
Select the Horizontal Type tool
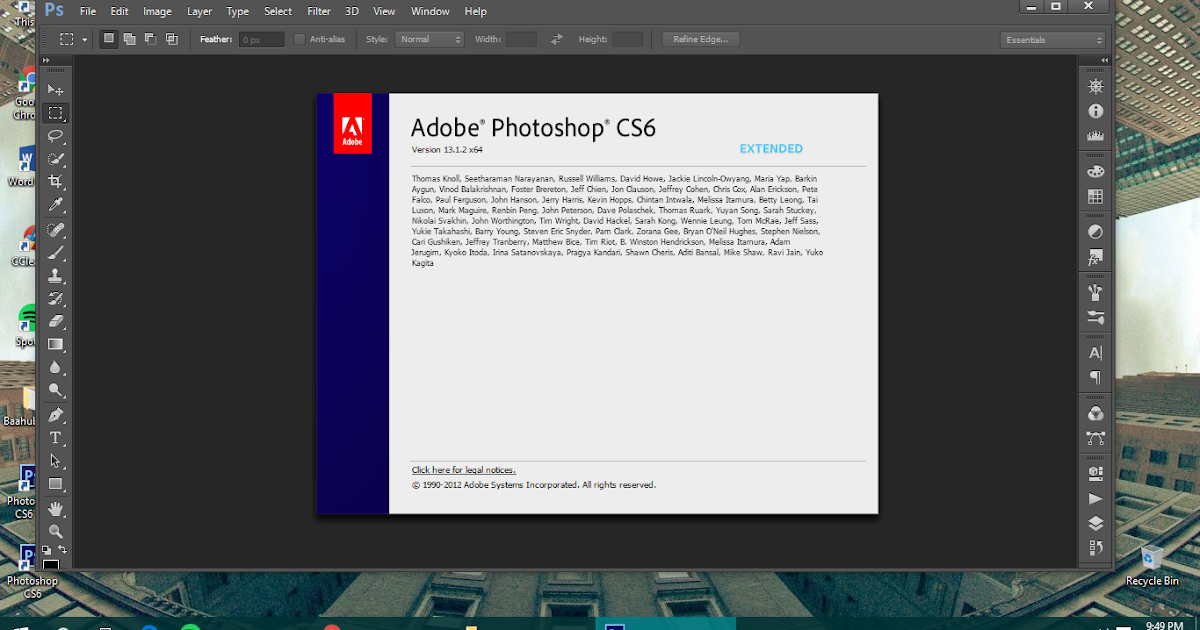pyautogui.click(x=56, y=438)
